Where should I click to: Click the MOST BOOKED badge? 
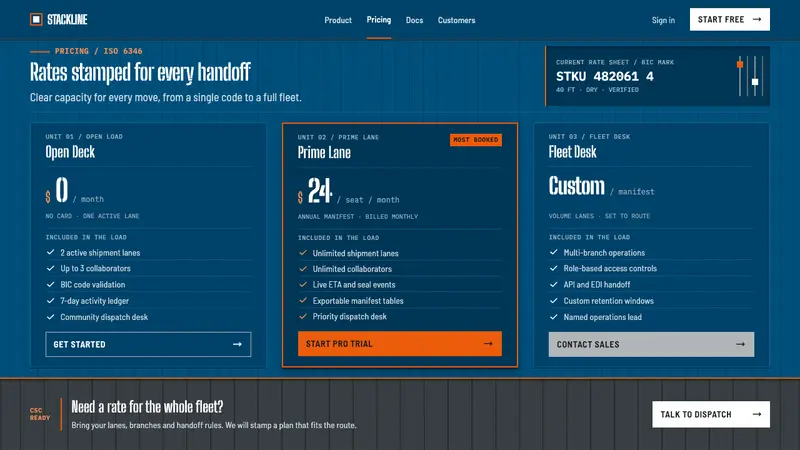click(x=476, y=140)
